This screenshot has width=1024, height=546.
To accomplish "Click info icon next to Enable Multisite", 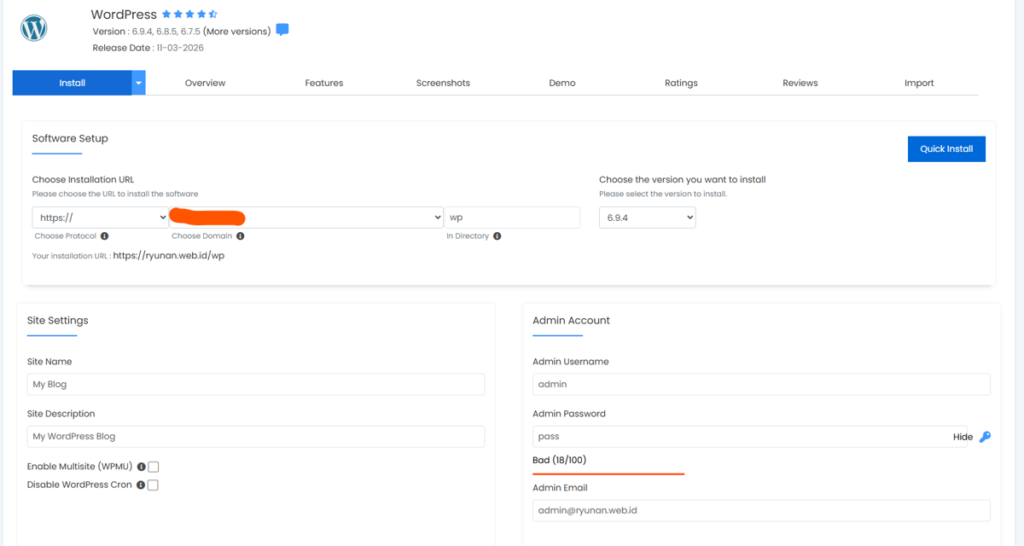I will coord(141,467).
